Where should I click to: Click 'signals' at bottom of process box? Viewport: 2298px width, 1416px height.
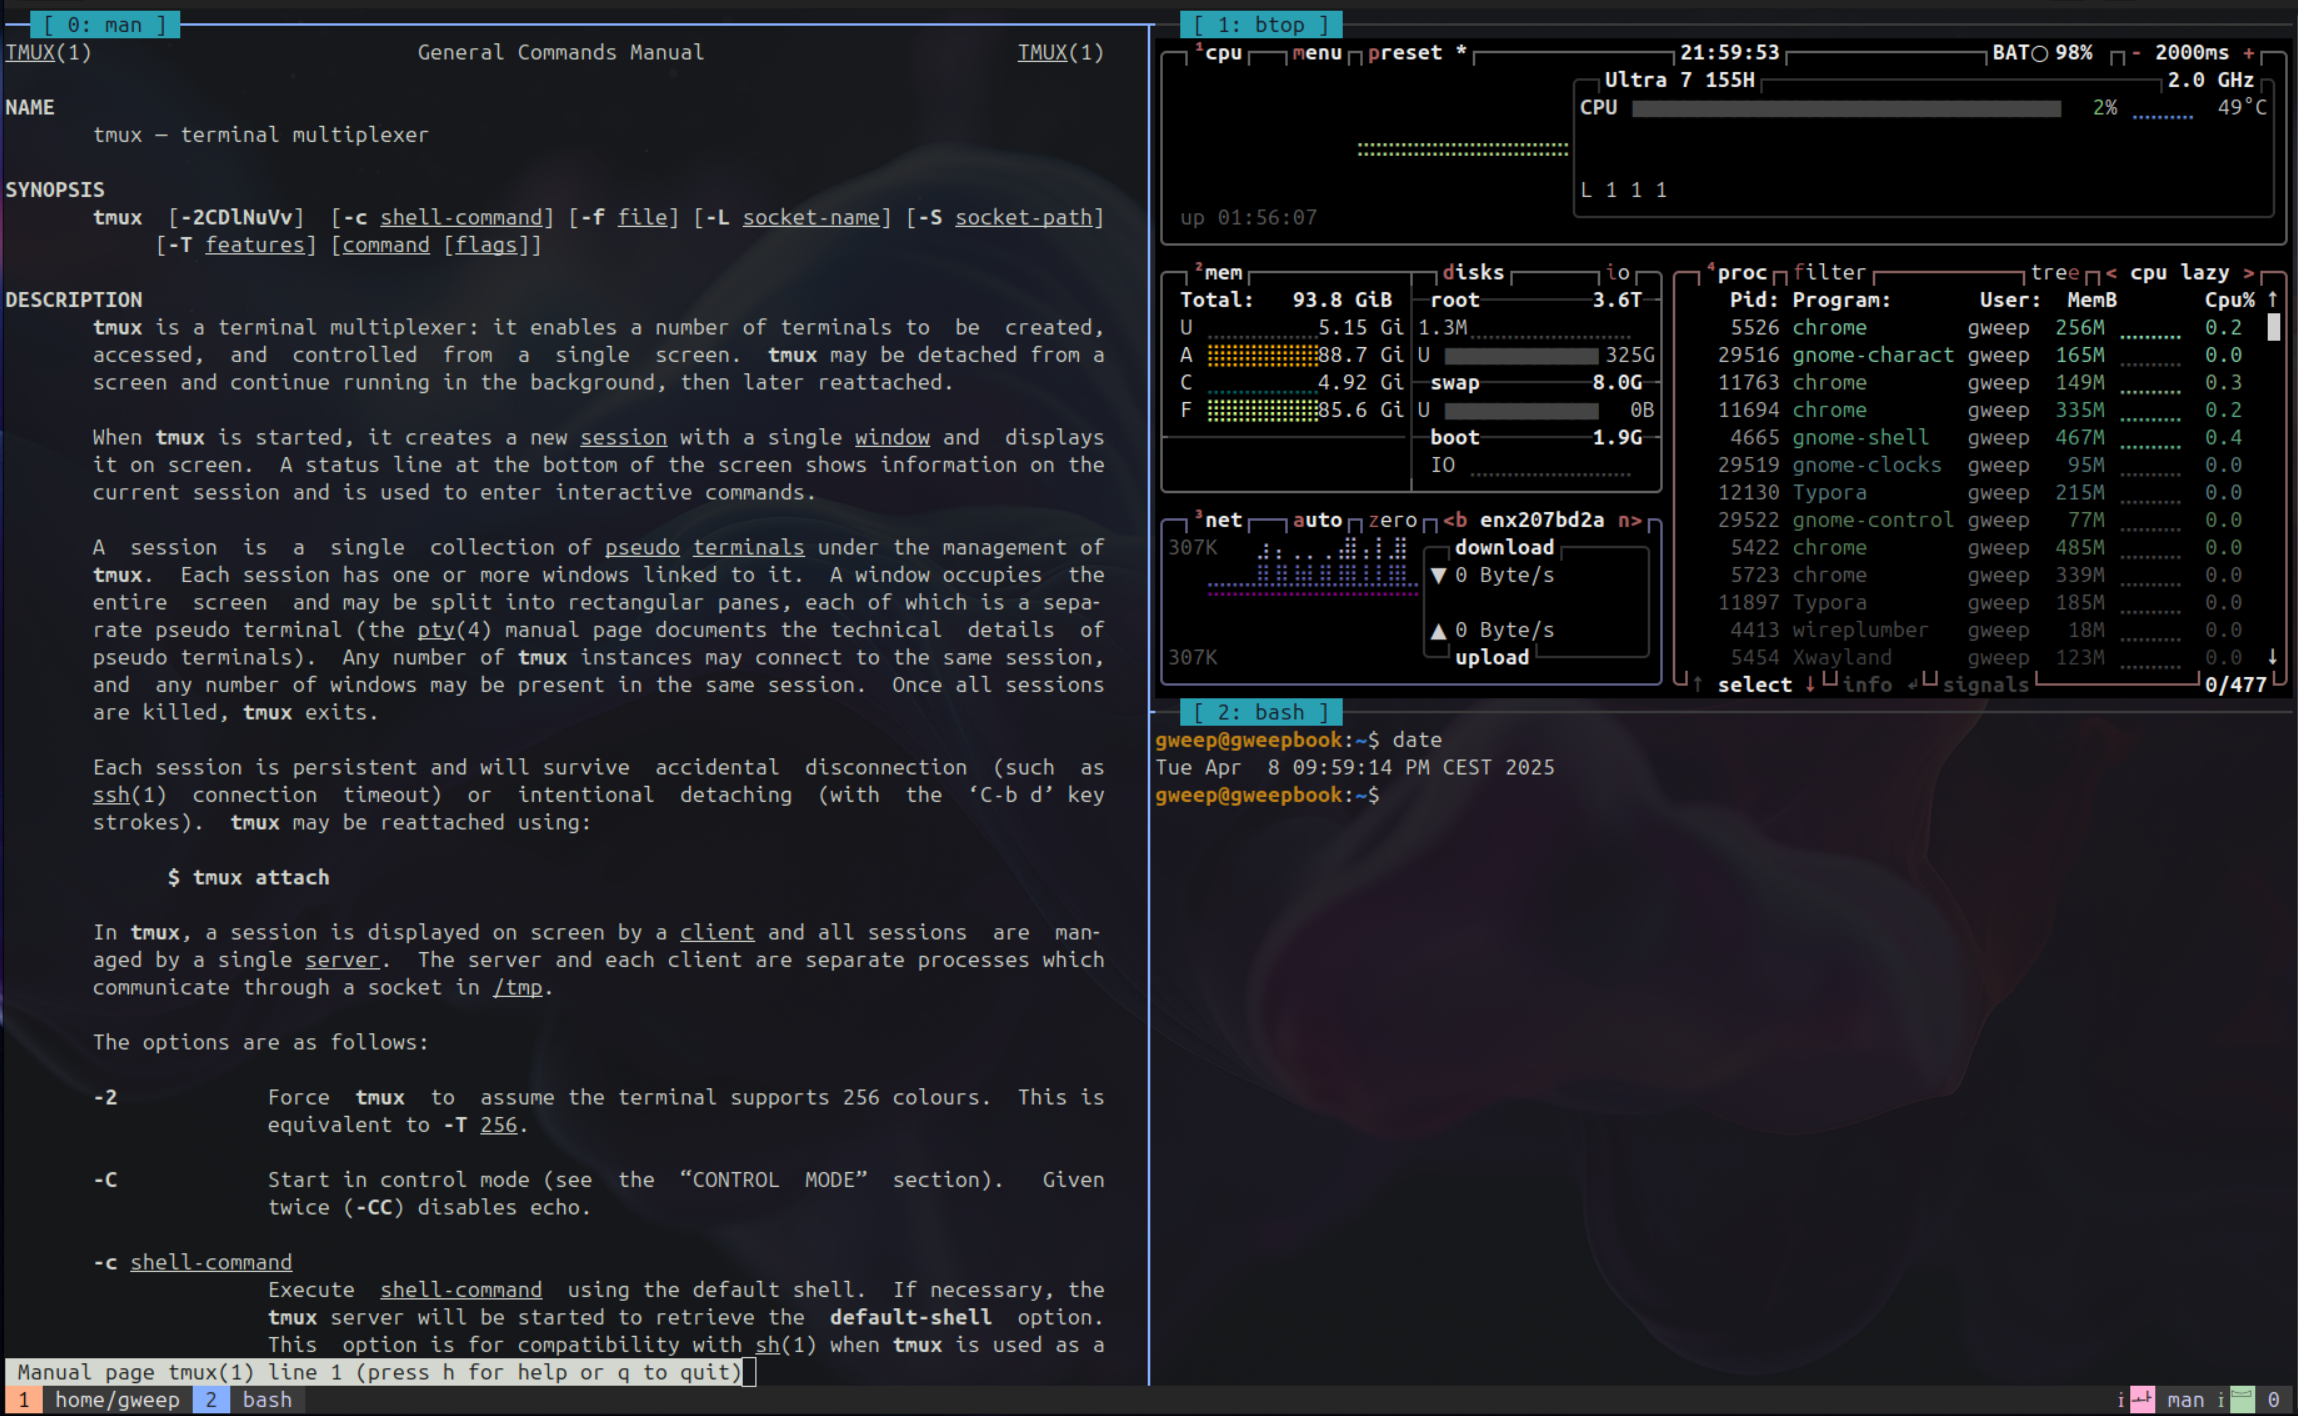[x=1986, y=685]
